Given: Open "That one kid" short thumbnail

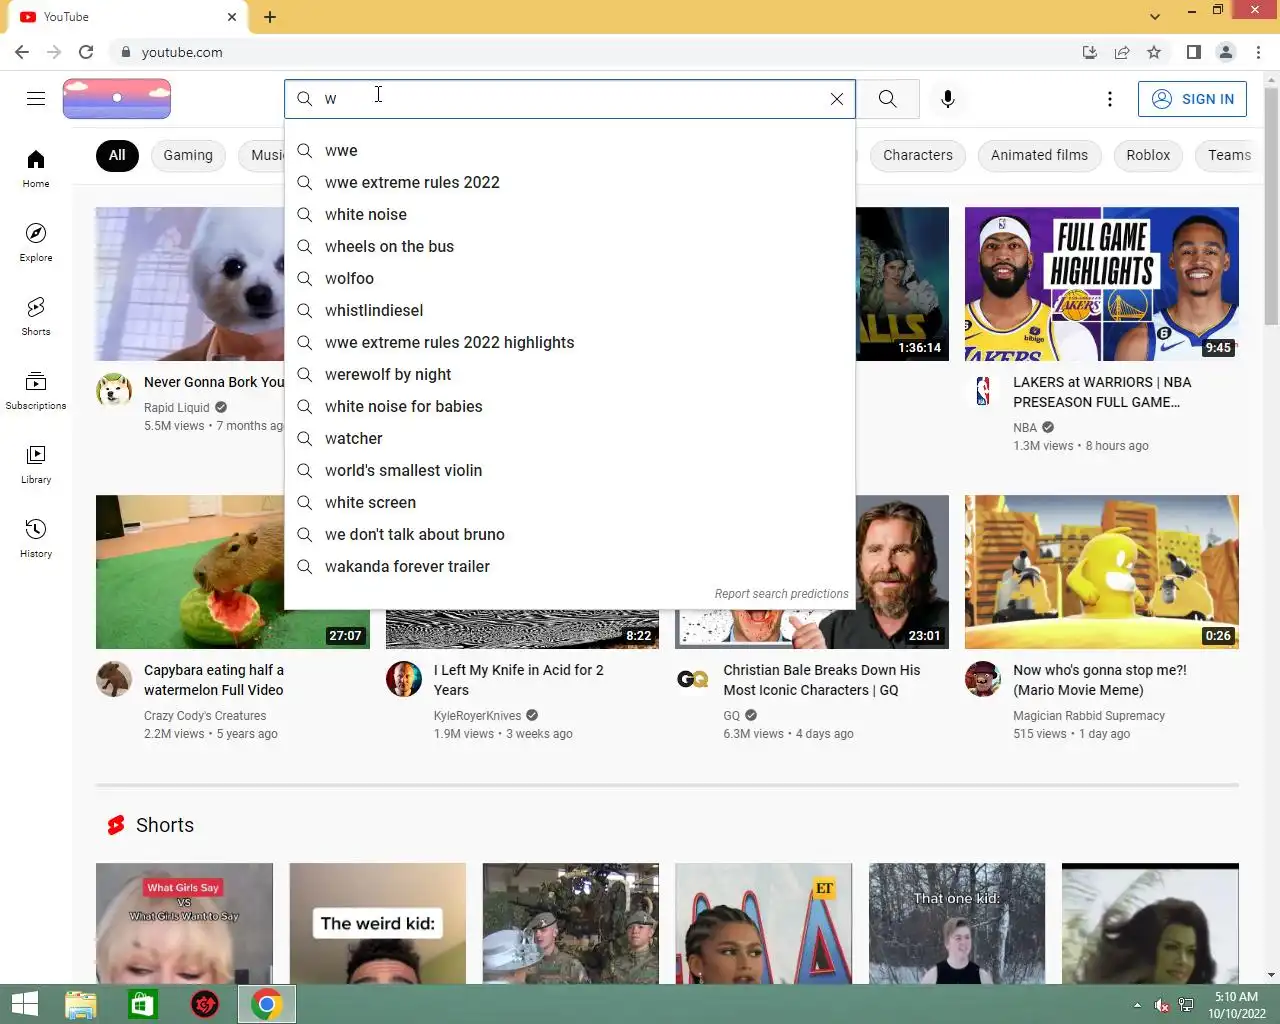Looking at the screenshot, I should [957, 924].
